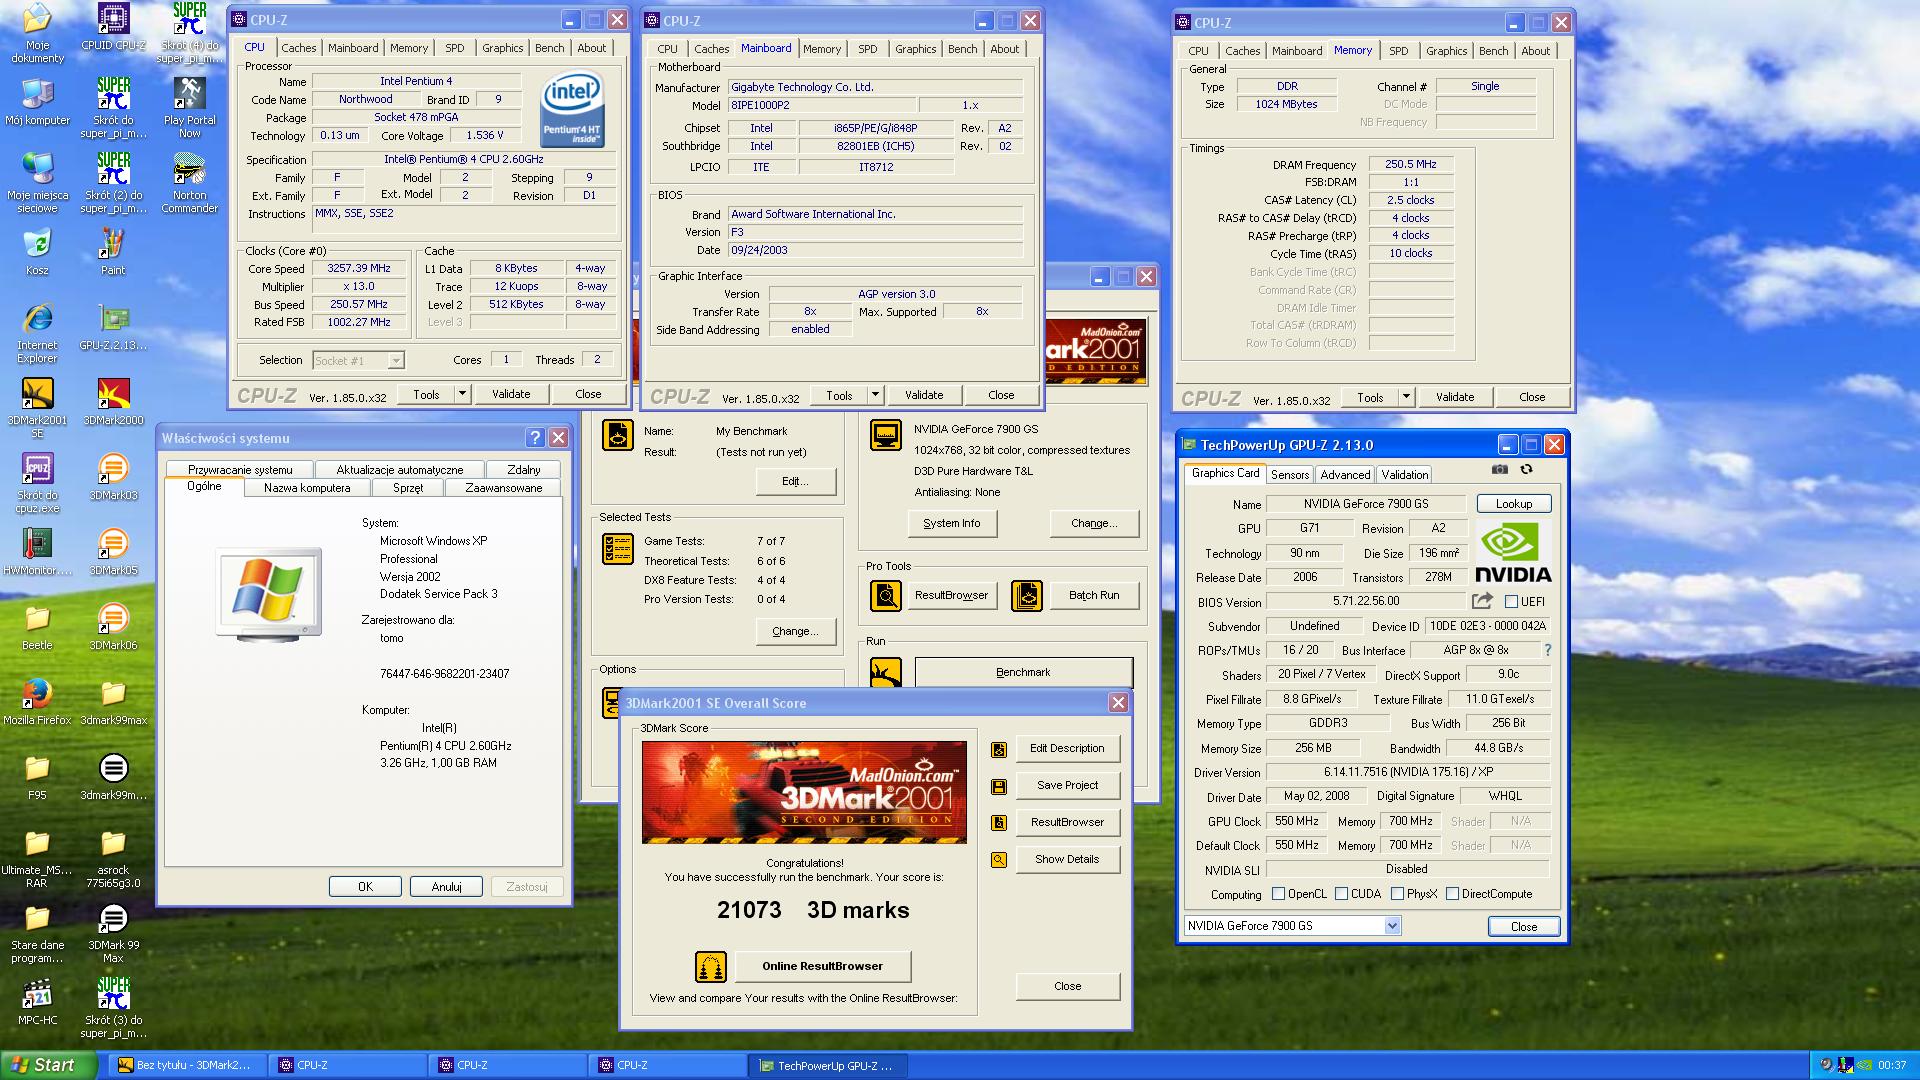Click OK in system properties dialog
Viewport: 1920px width, 1080px height.
[365, 887]
